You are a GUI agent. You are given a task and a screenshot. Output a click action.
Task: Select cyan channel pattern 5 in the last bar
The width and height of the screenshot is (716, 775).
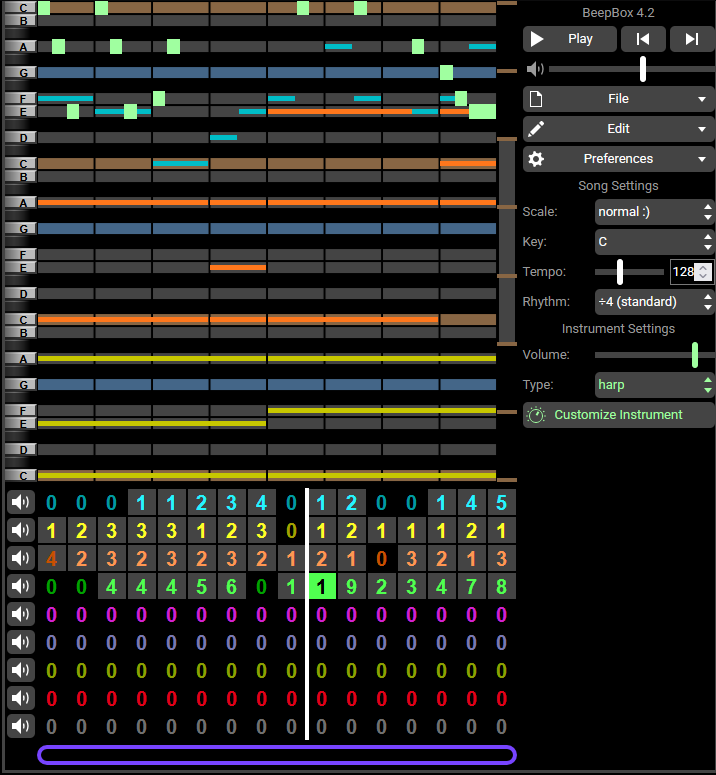502,503
